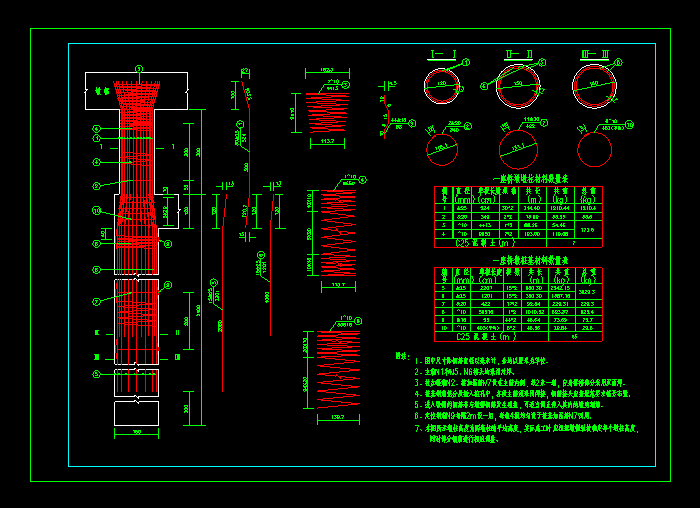The width and height of the screenshot is (700, 508).
Task: Select the II—II cross-section circle
Action: [x=519, y=85]
